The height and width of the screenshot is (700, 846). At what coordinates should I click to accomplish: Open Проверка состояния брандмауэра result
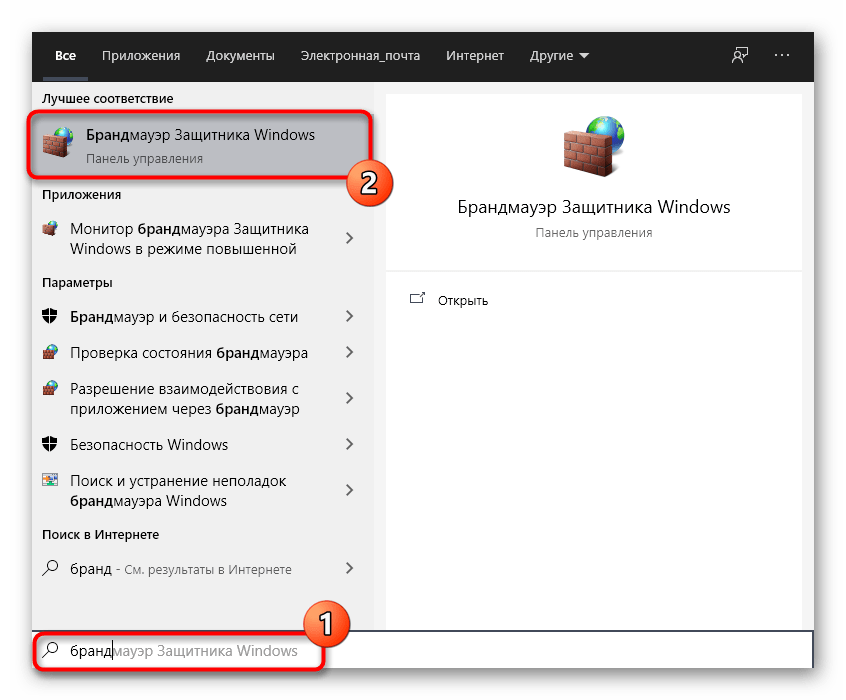[189, 353]
